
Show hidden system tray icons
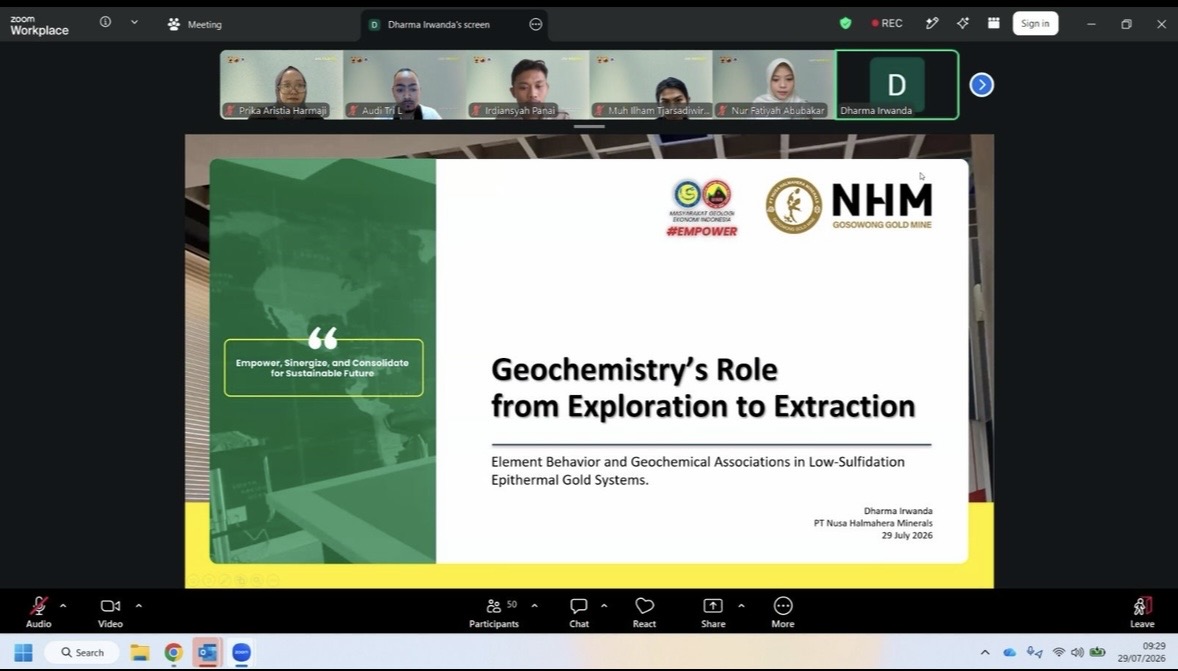click(x=985, y=652)
